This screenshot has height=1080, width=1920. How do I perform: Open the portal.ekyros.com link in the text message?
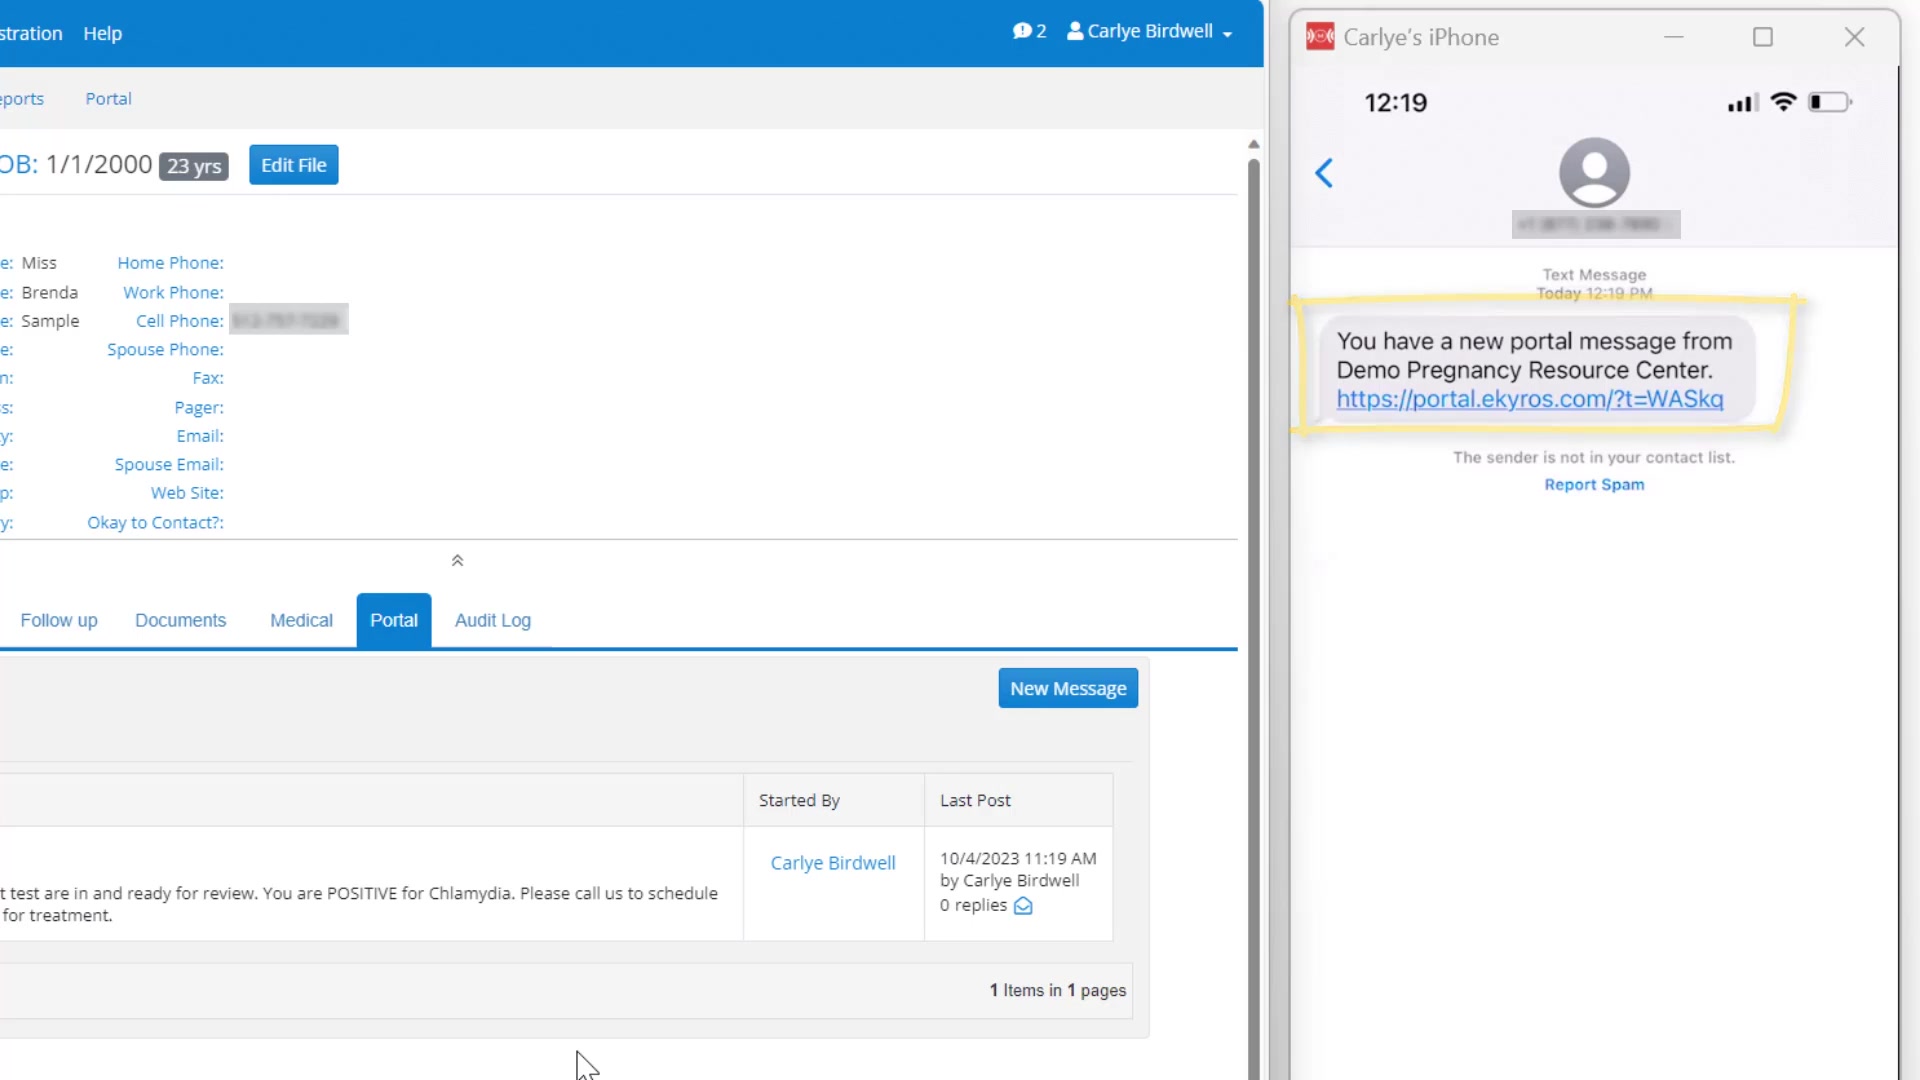1530,399
